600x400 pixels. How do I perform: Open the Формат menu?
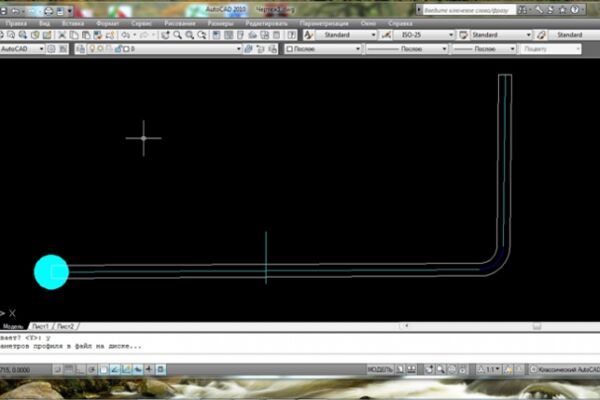(x=108, y=23)
